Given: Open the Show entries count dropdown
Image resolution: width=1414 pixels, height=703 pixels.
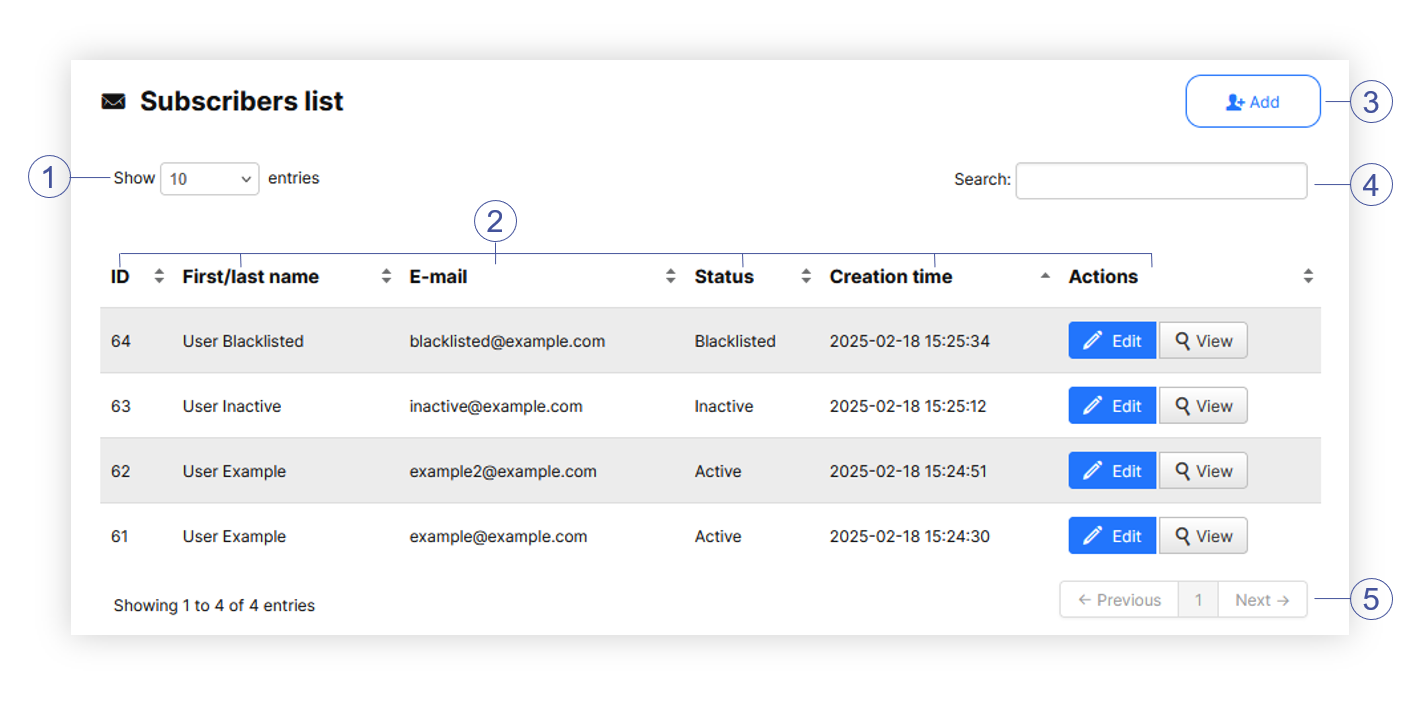Looking at the screenshot, I should click(x=209, y=179).
